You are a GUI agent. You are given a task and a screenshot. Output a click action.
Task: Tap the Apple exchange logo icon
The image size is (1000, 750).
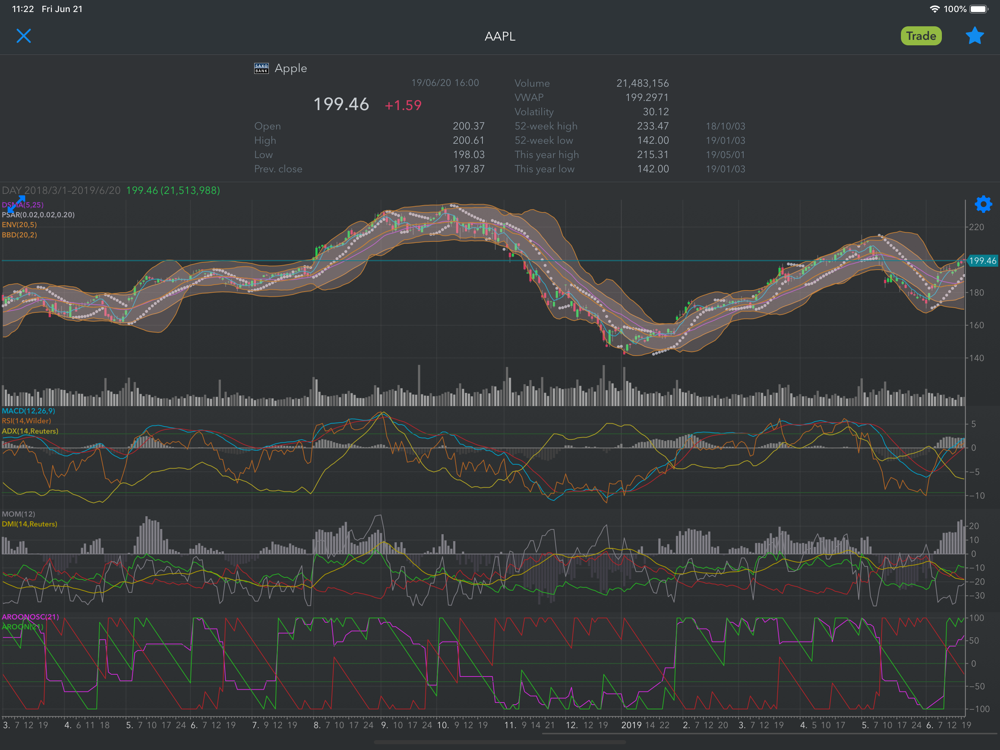pos(261,69)
